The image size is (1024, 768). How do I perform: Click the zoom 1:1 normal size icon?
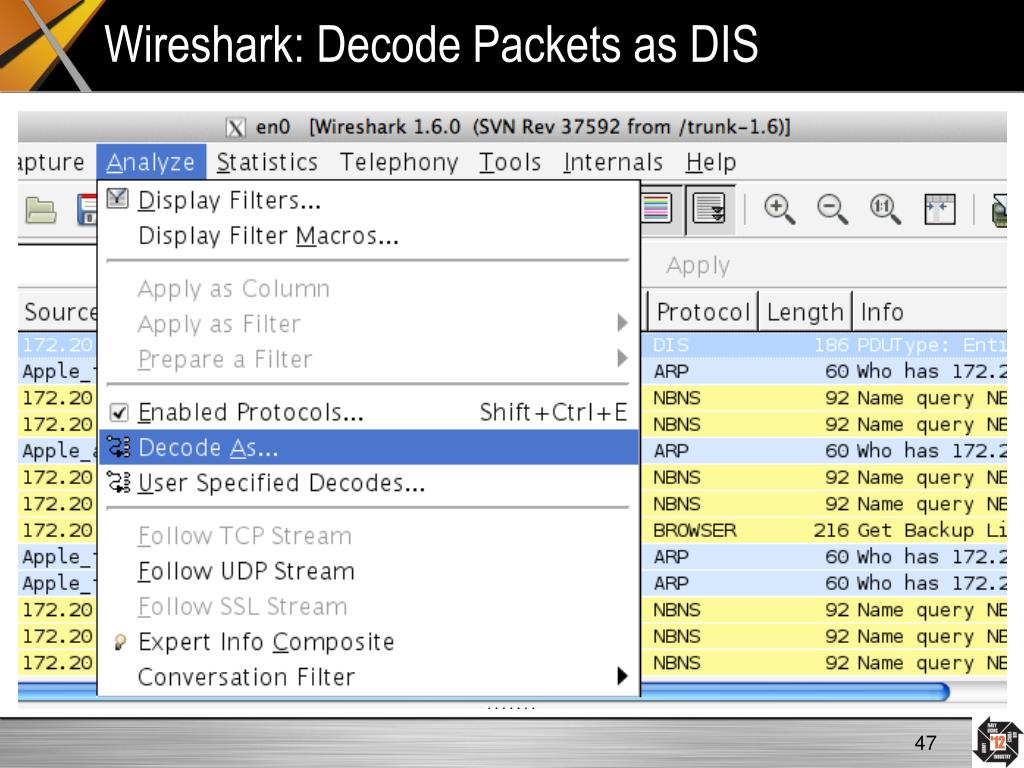pos(885,210)
